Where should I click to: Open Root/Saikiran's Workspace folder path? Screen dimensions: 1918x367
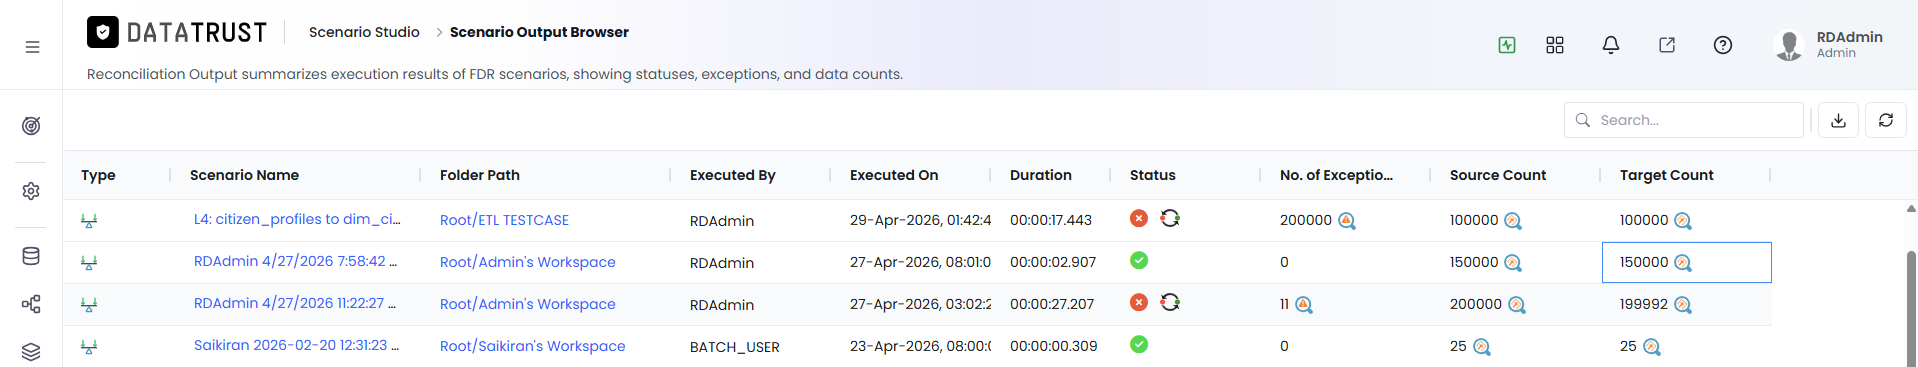click(x=533, y=346)
